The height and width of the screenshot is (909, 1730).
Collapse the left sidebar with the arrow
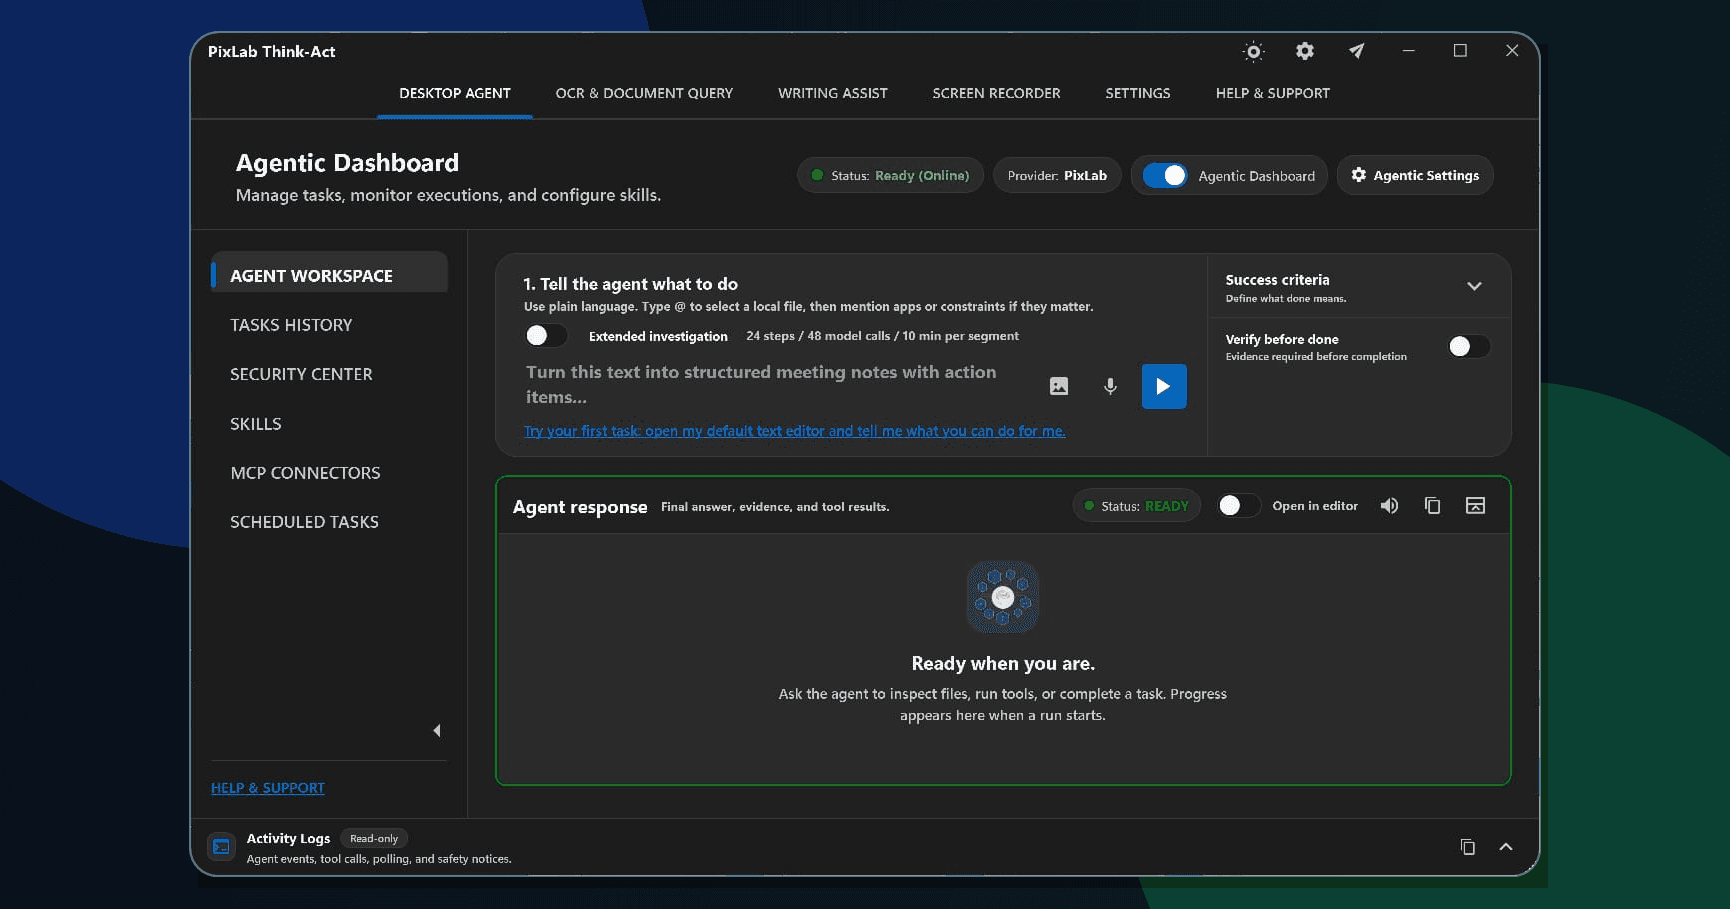point(437,731)
